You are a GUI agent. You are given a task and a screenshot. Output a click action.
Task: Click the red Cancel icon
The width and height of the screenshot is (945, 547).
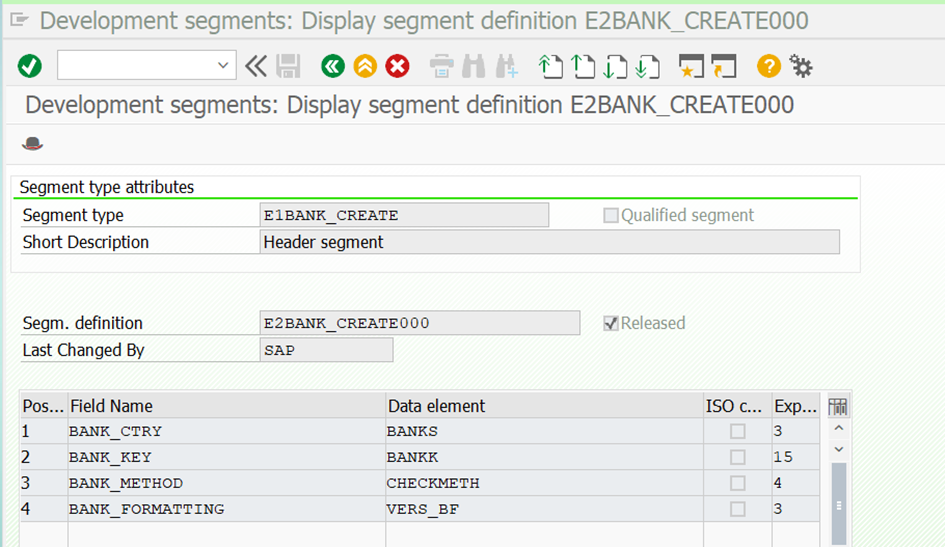(398, 66)
